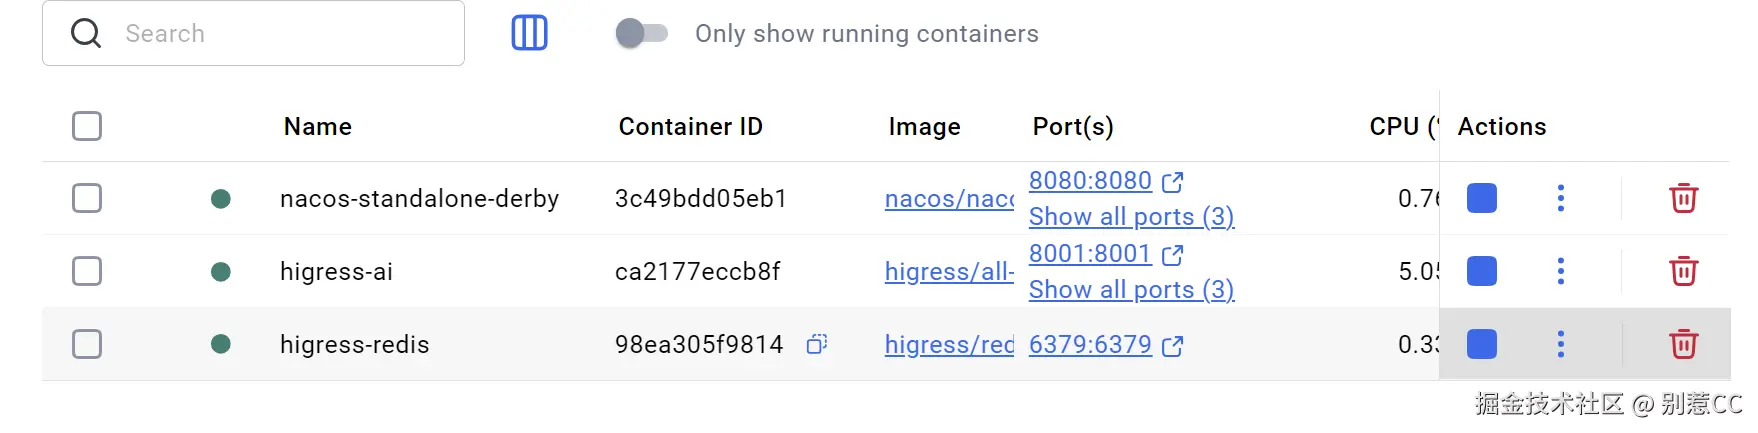Image resolution: width=1758 pixels, height=433 pixels.
Task: Stop the higress-ai container
Action: pos(1481,271)
